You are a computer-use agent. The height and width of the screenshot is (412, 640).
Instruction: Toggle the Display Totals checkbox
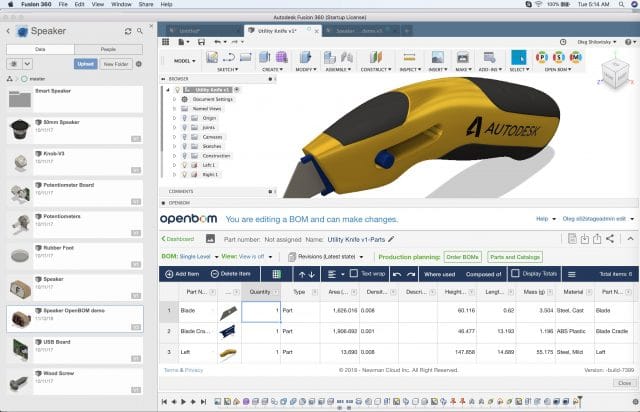pyautogui.click(x=515, y=273)
